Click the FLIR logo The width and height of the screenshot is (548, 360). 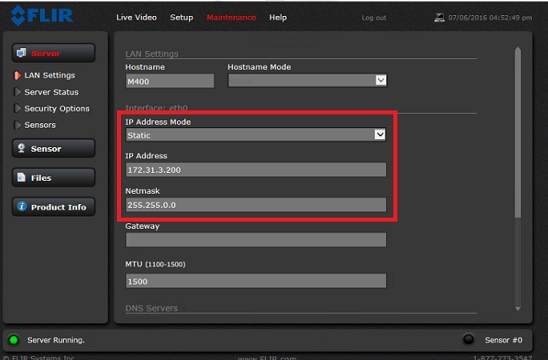pos(42,15)
